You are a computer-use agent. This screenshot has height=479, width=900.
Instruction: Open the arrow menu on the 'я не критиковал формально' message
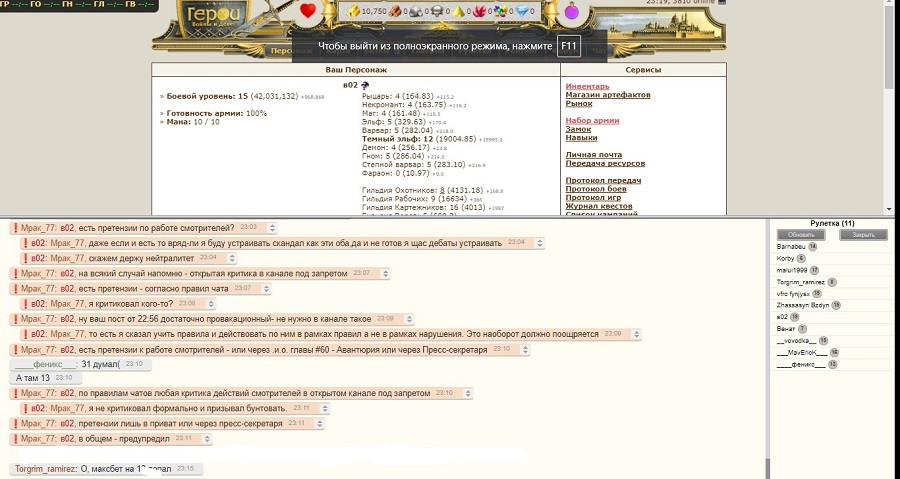(324, 408)
